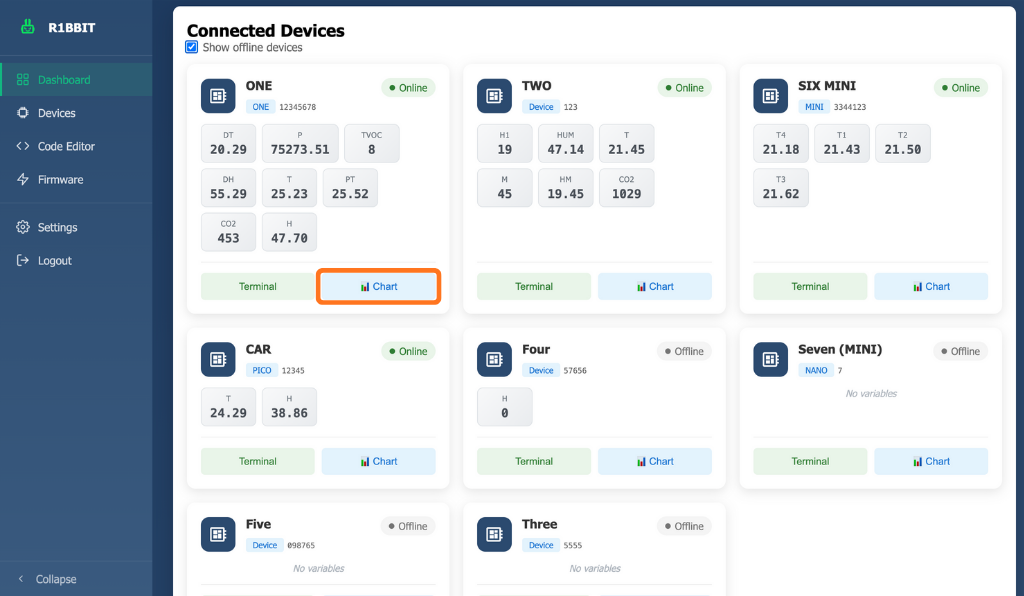Viewport: 1024px width, 596px height.
Task: Click the TWO device chip icon
Action: click(494, 96)
